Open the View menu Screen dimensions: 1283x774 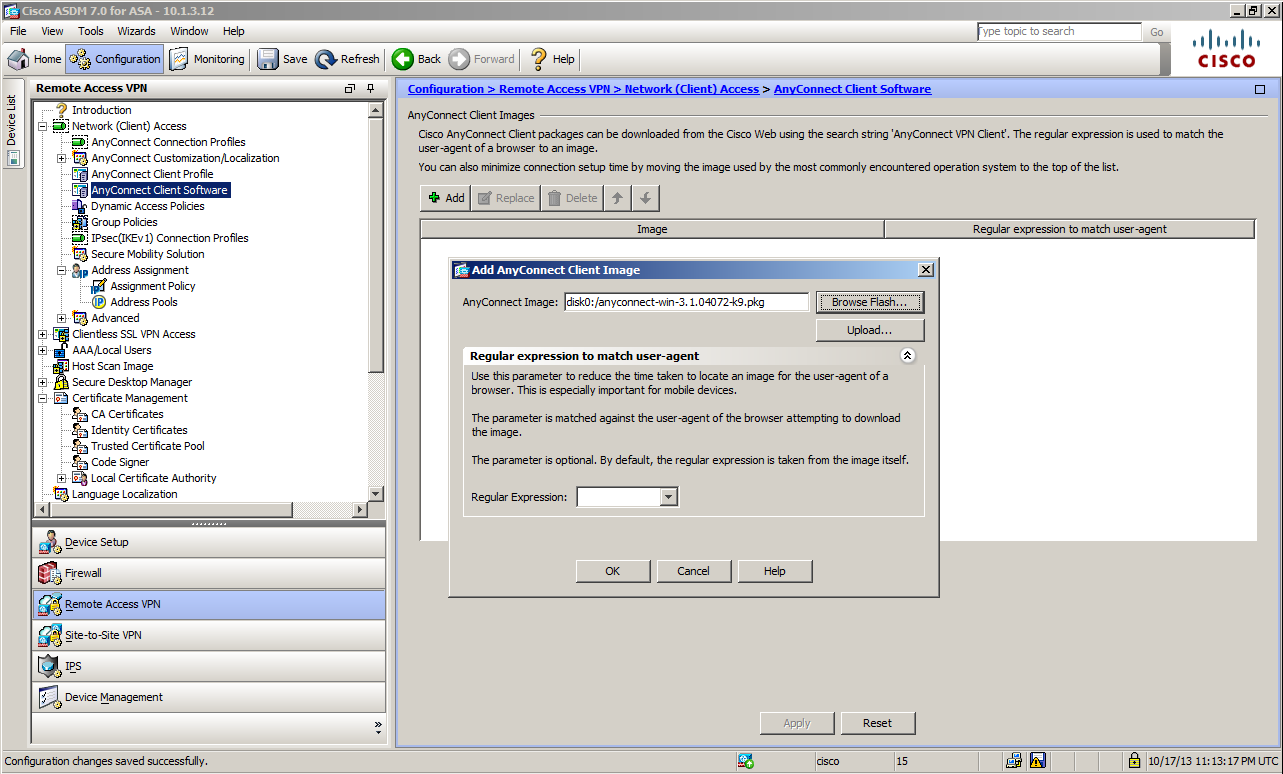(52, 31)
